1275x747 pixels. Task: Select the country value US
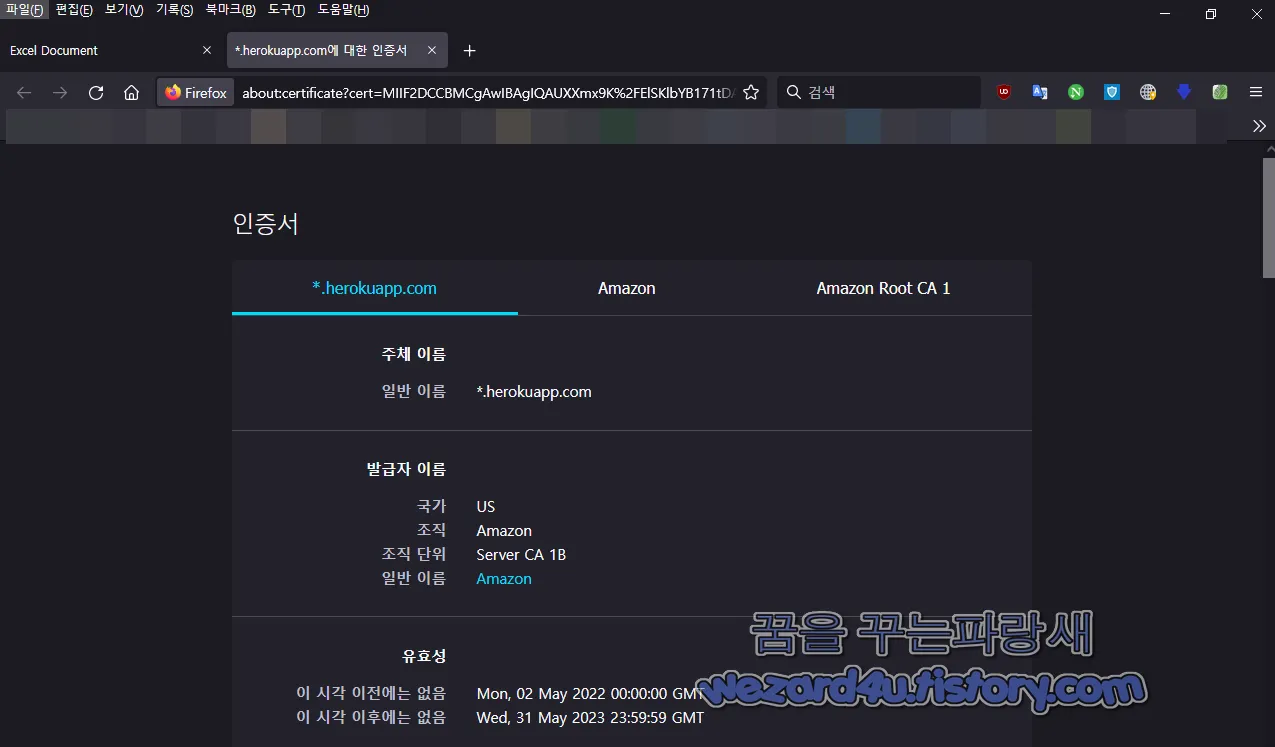pos(486,507)
